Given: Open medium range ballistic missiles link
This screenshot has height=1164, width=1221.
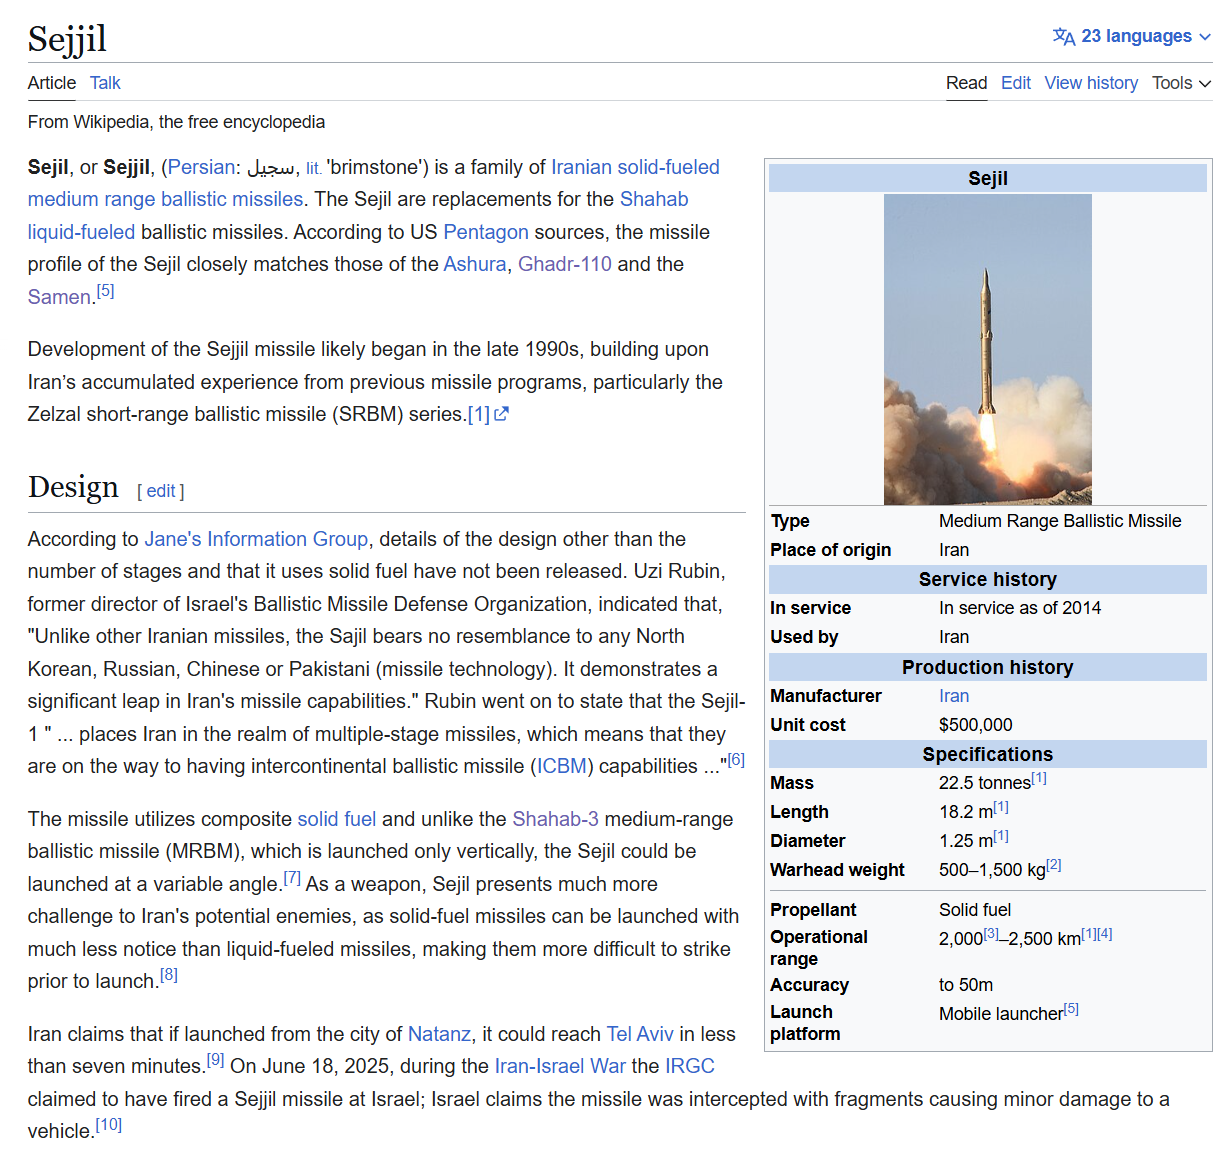Looking at the screenshot, I should (165, 199).
